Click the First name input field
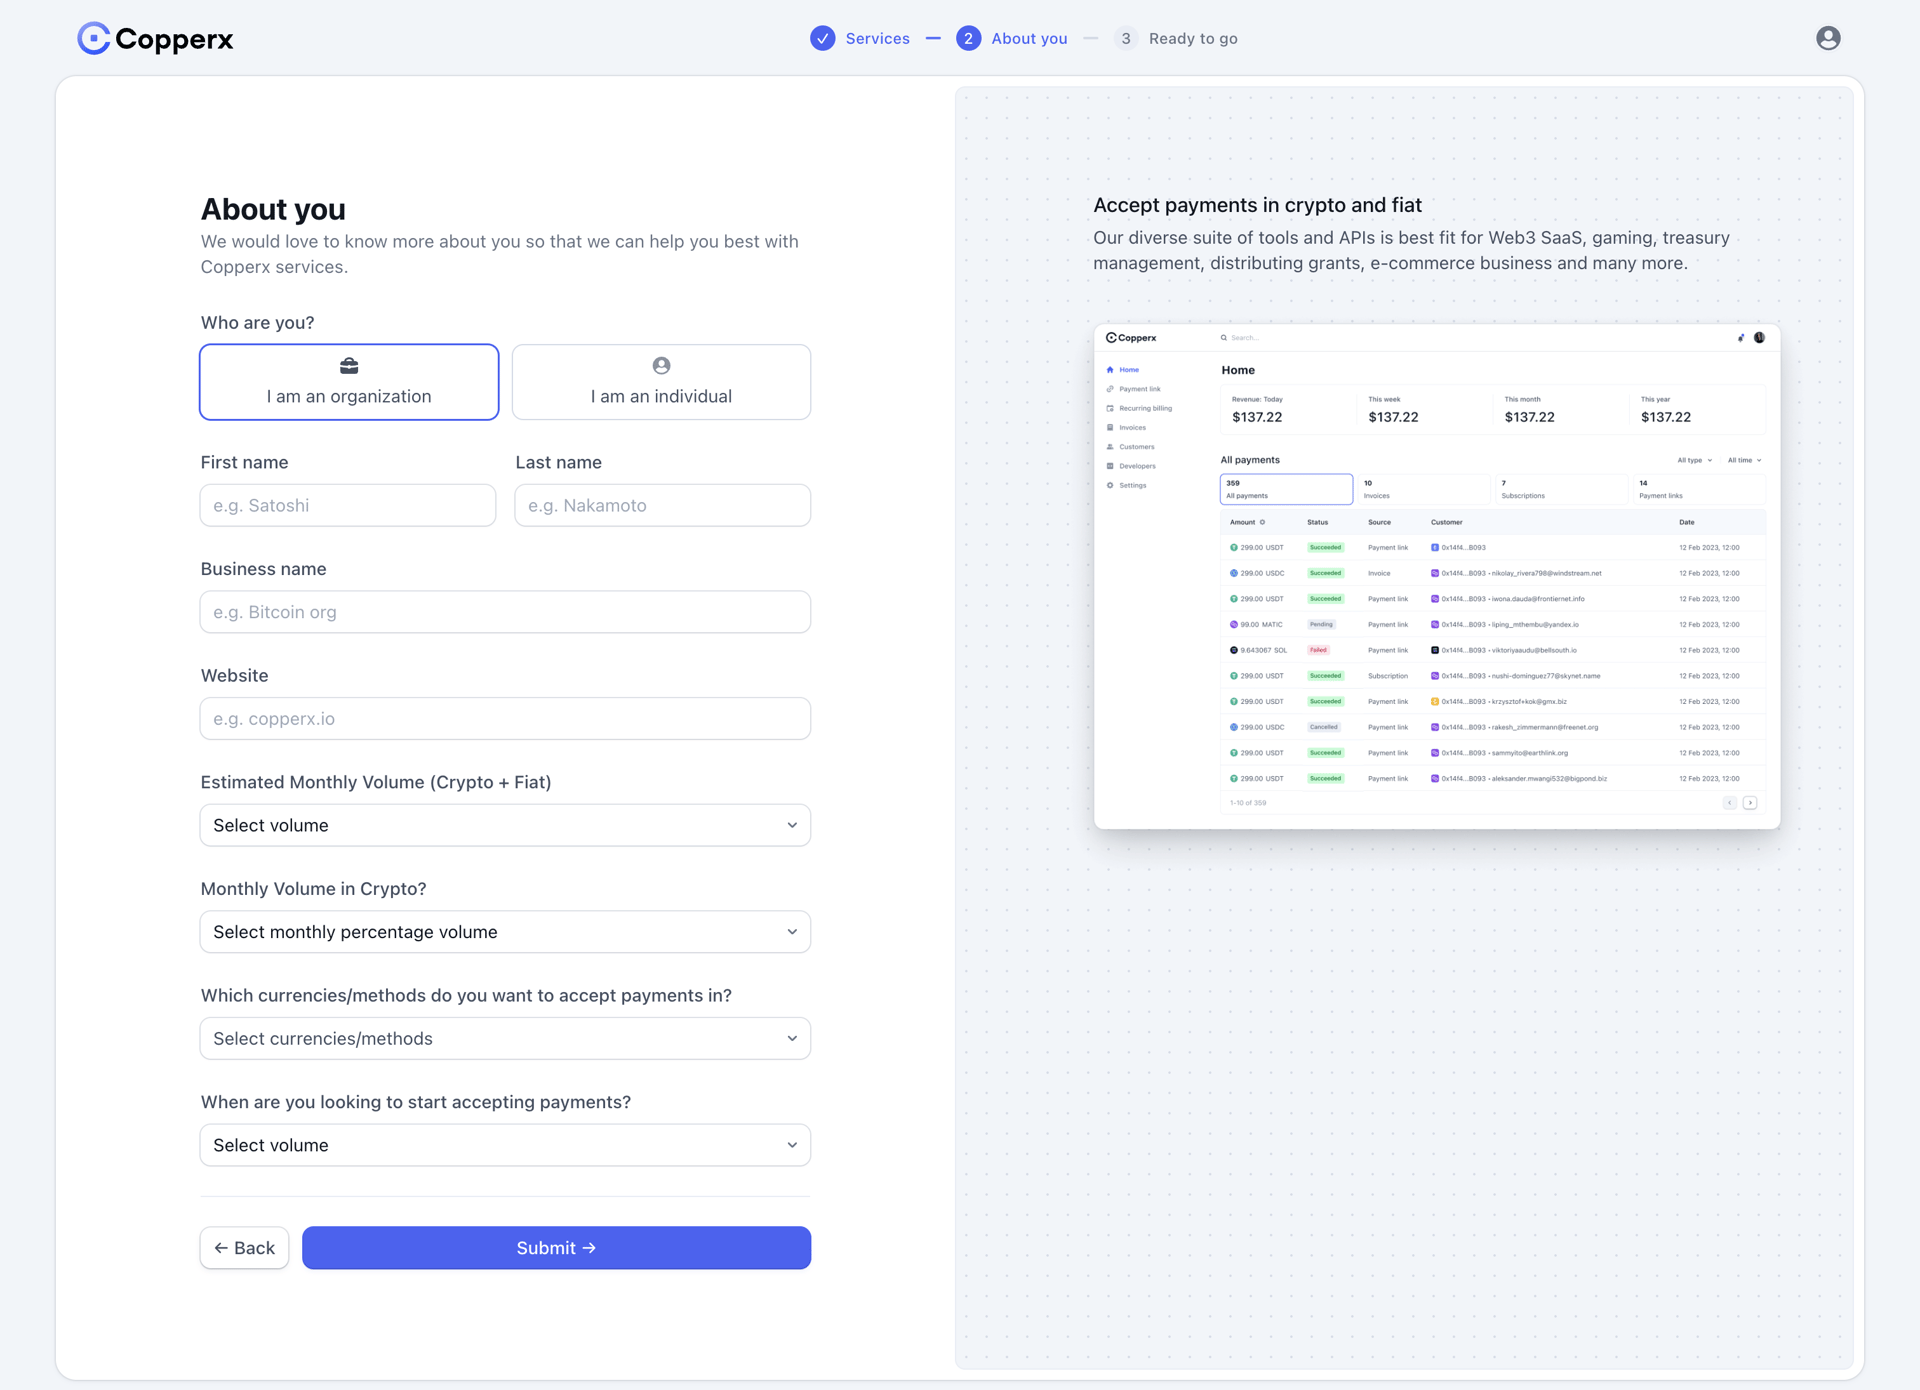1920x1390 pixels. pos(347,505)
